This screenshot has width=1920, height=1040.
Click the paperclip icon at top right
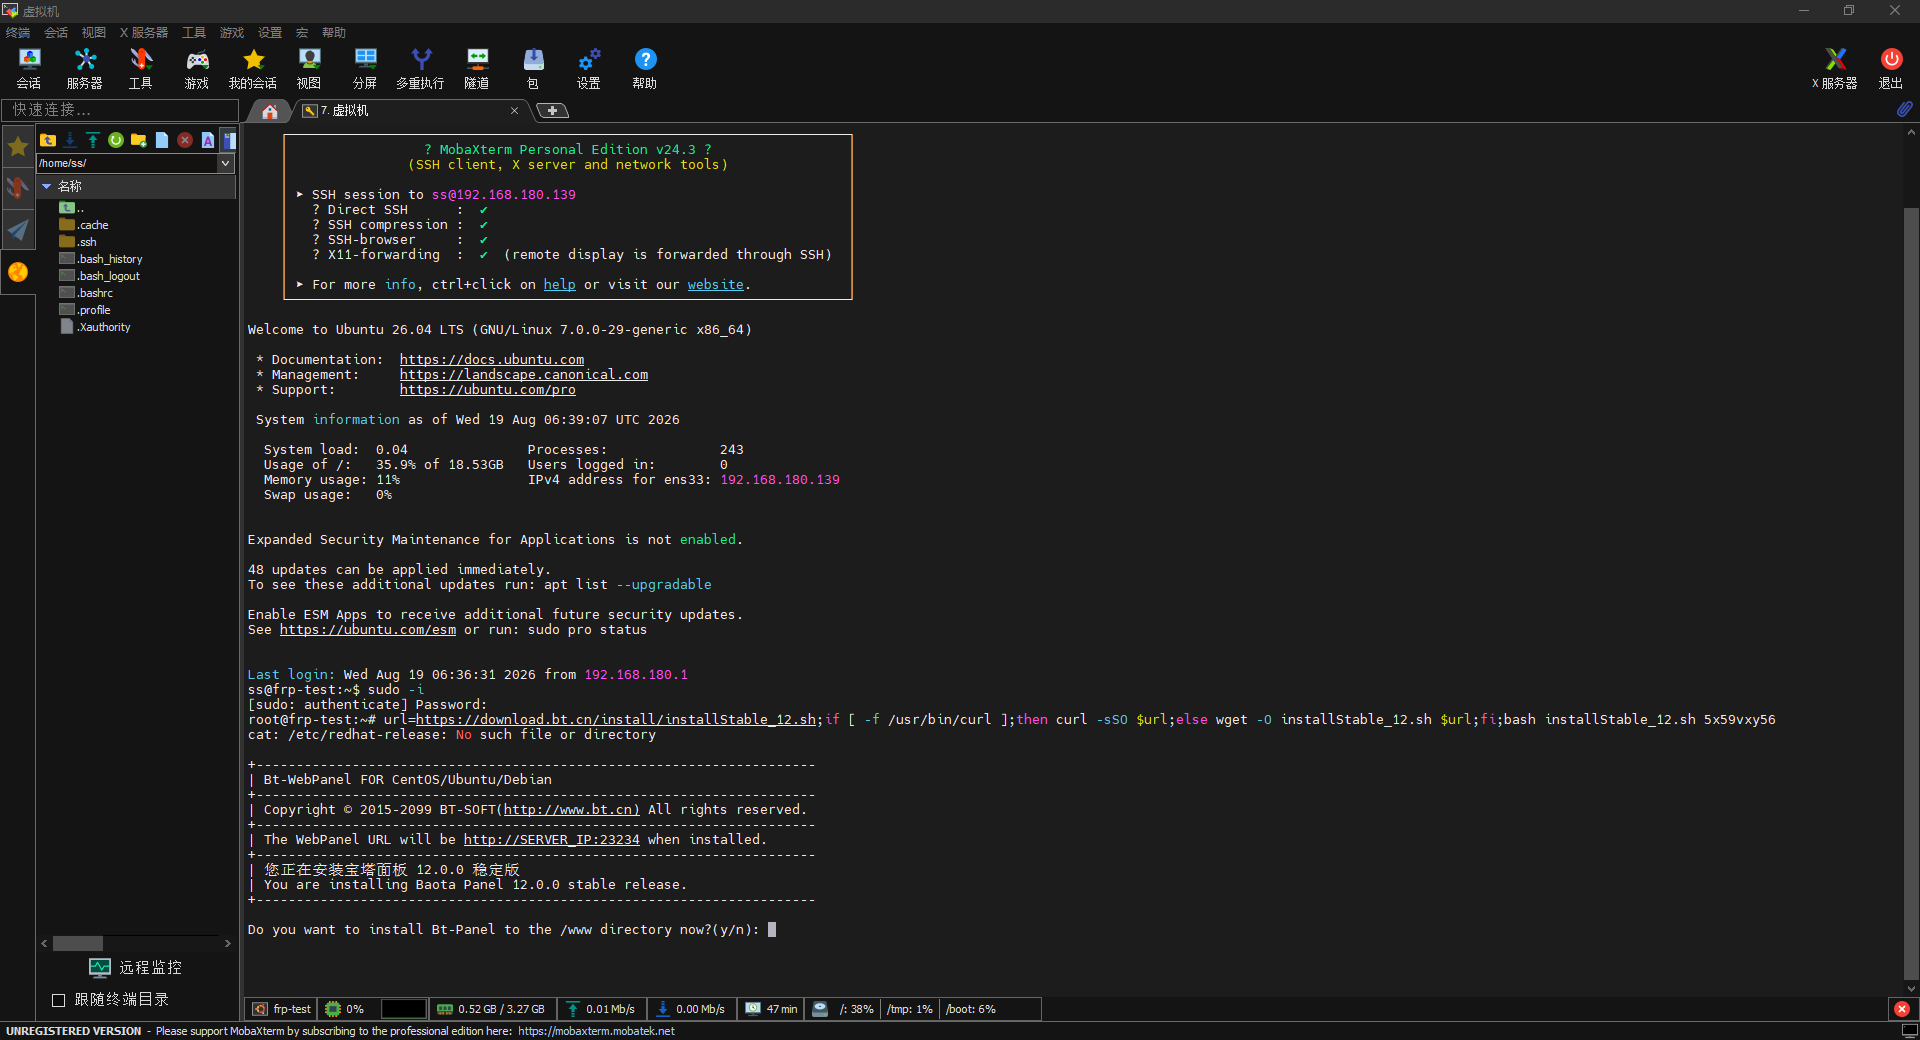click(x=1904, y=109)
